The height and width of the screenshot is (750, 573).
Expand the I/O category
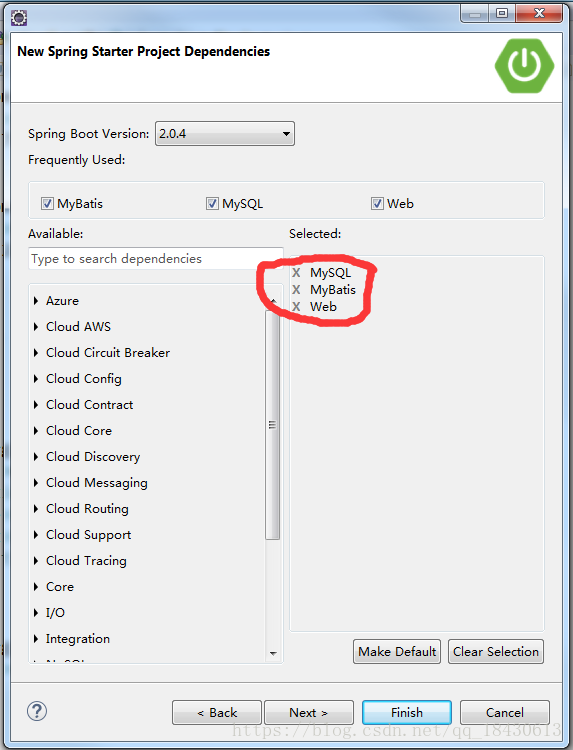[36, 613]
